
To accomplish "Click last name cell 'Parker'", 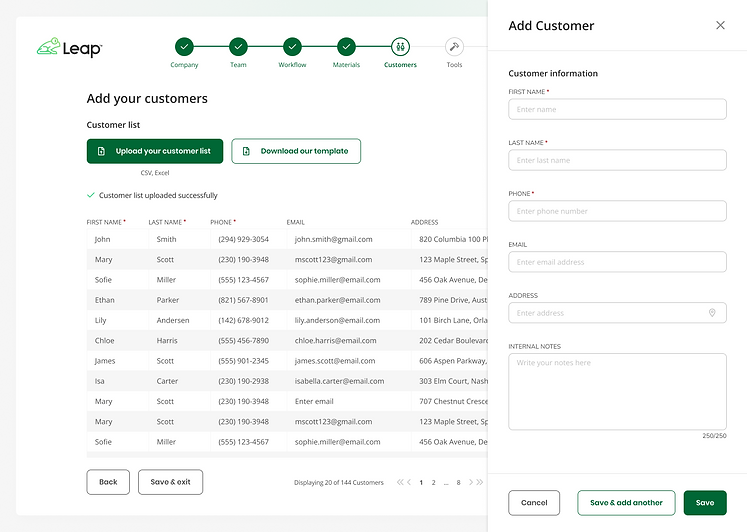I will tap(168, 300).
